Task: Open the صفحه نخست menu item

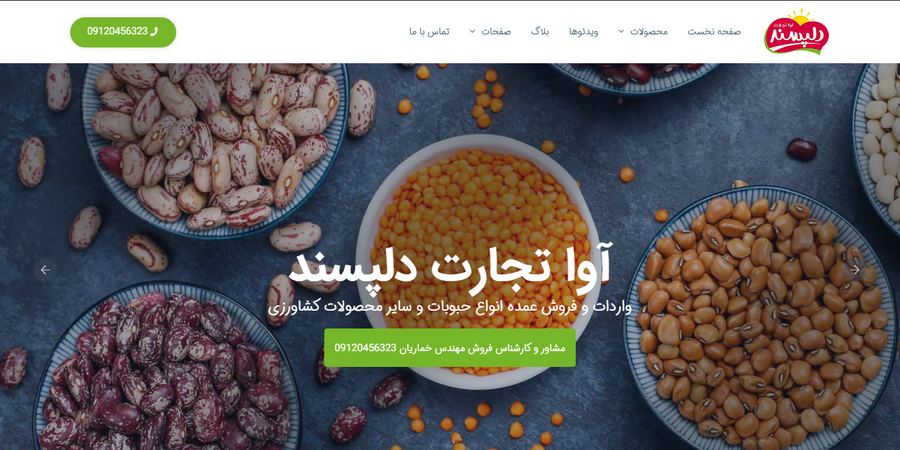Action: [x=714, y=32]
